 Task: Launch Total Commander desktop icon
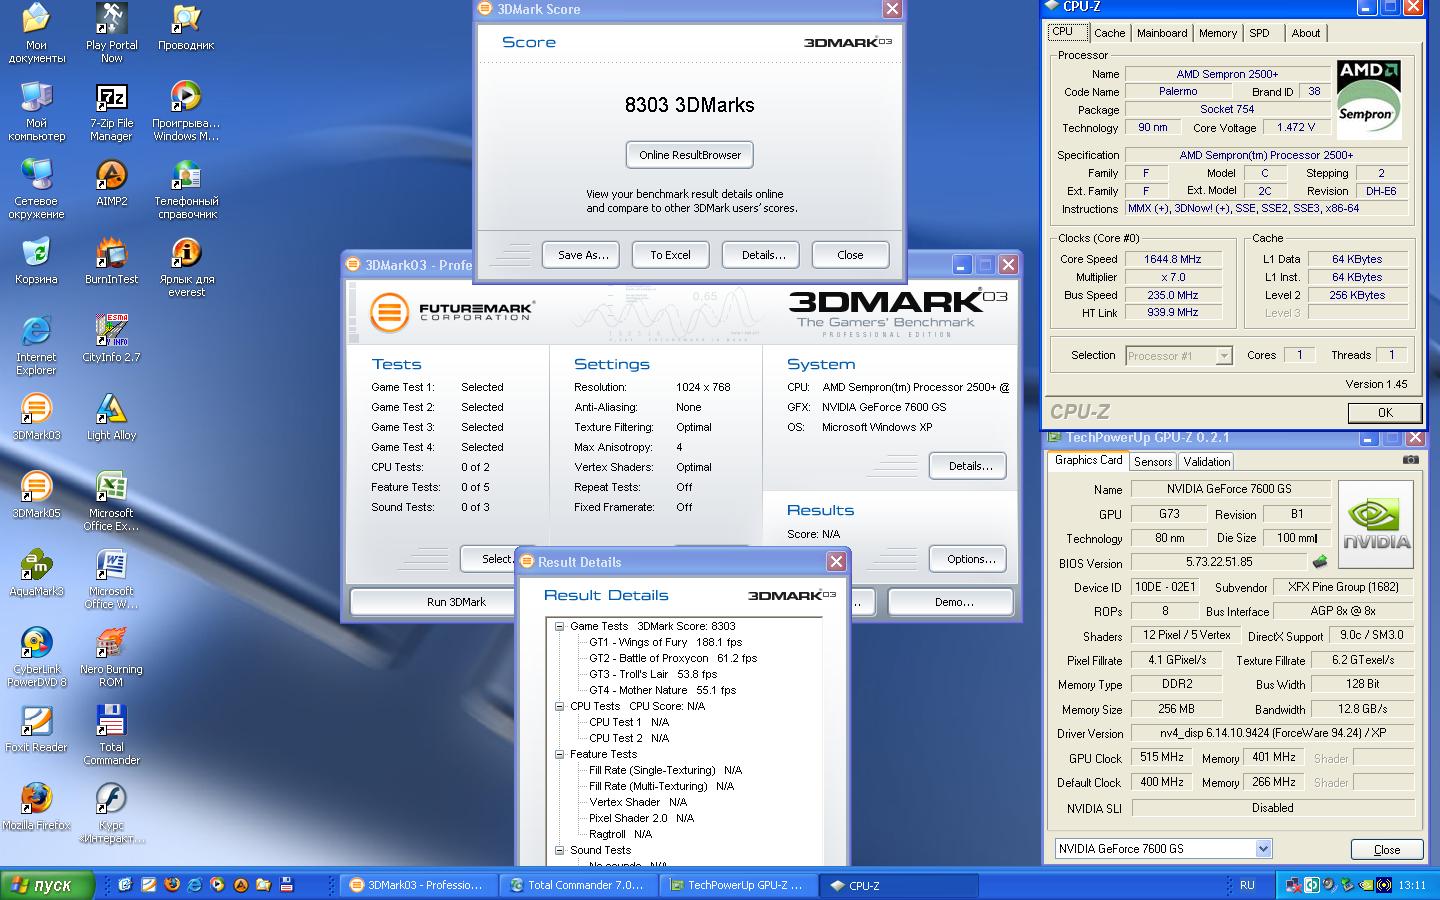[x=111, y=735]
